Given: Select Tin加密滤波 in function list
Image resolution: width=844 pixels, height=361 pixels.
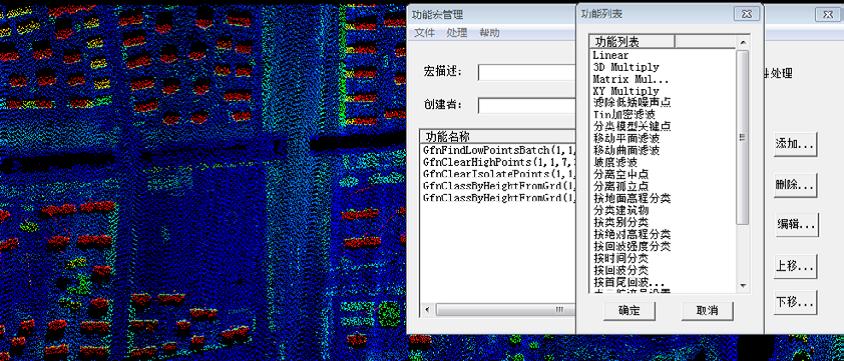Looking at the screenshot, I should (624, 114).
